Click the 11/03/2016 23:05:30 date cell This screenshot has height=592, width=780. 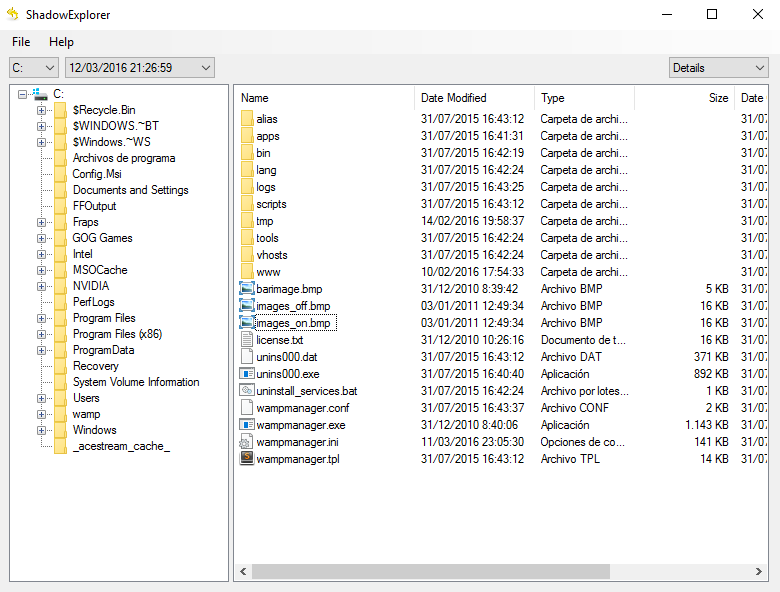pos(472,442)
